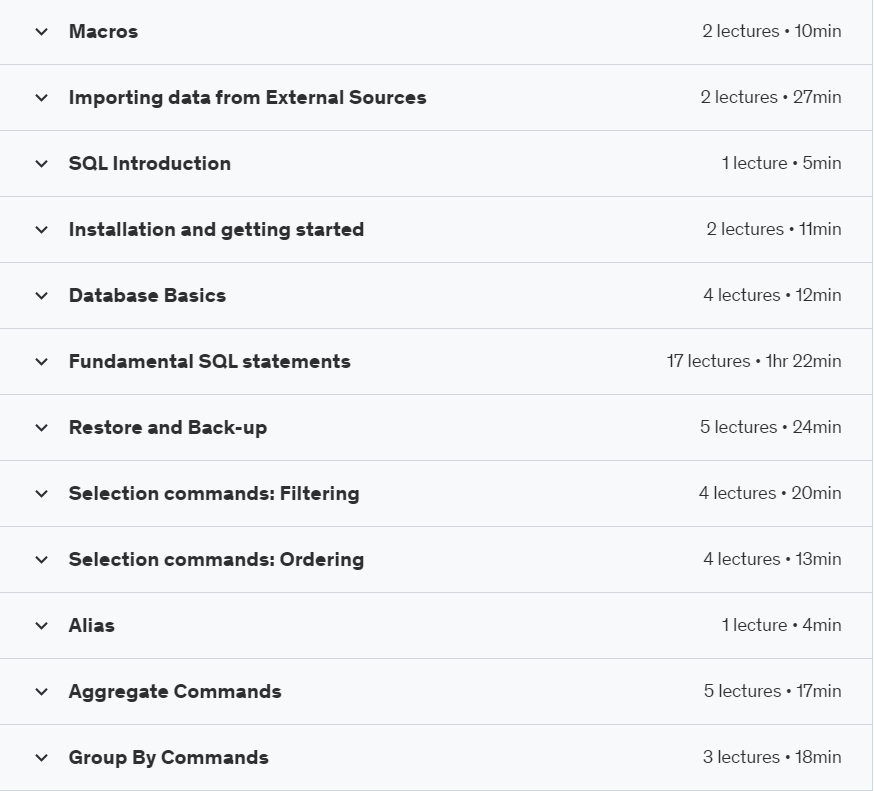
Task: Open the Aggregate Commands section title
Action: click(175, 692)
